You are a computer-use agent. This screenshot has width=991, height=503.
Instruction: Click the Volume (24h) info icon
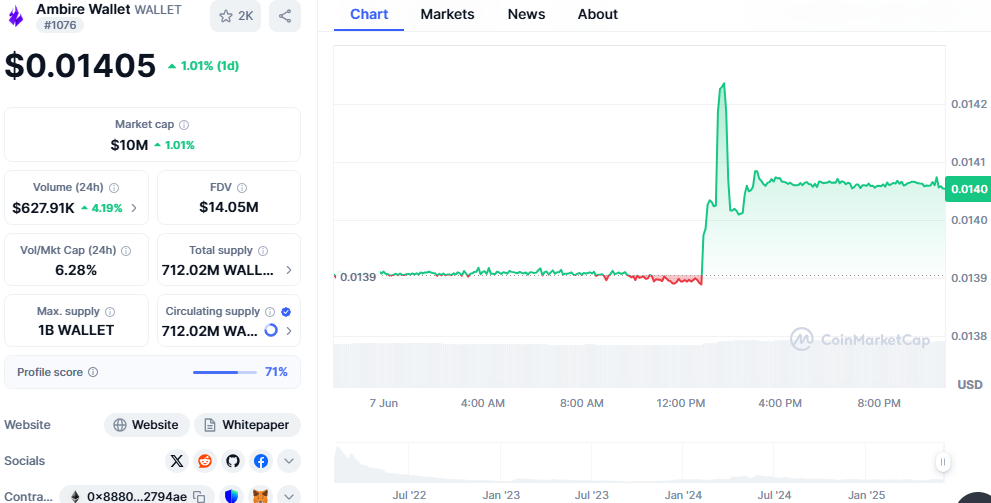[x=114, y=188]
